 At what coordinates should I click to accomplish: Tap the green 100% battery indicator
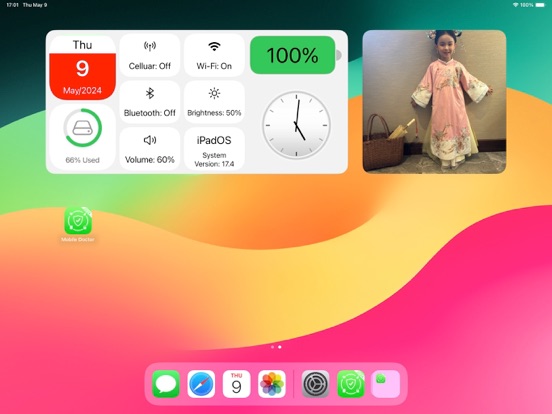coord(293,55)
